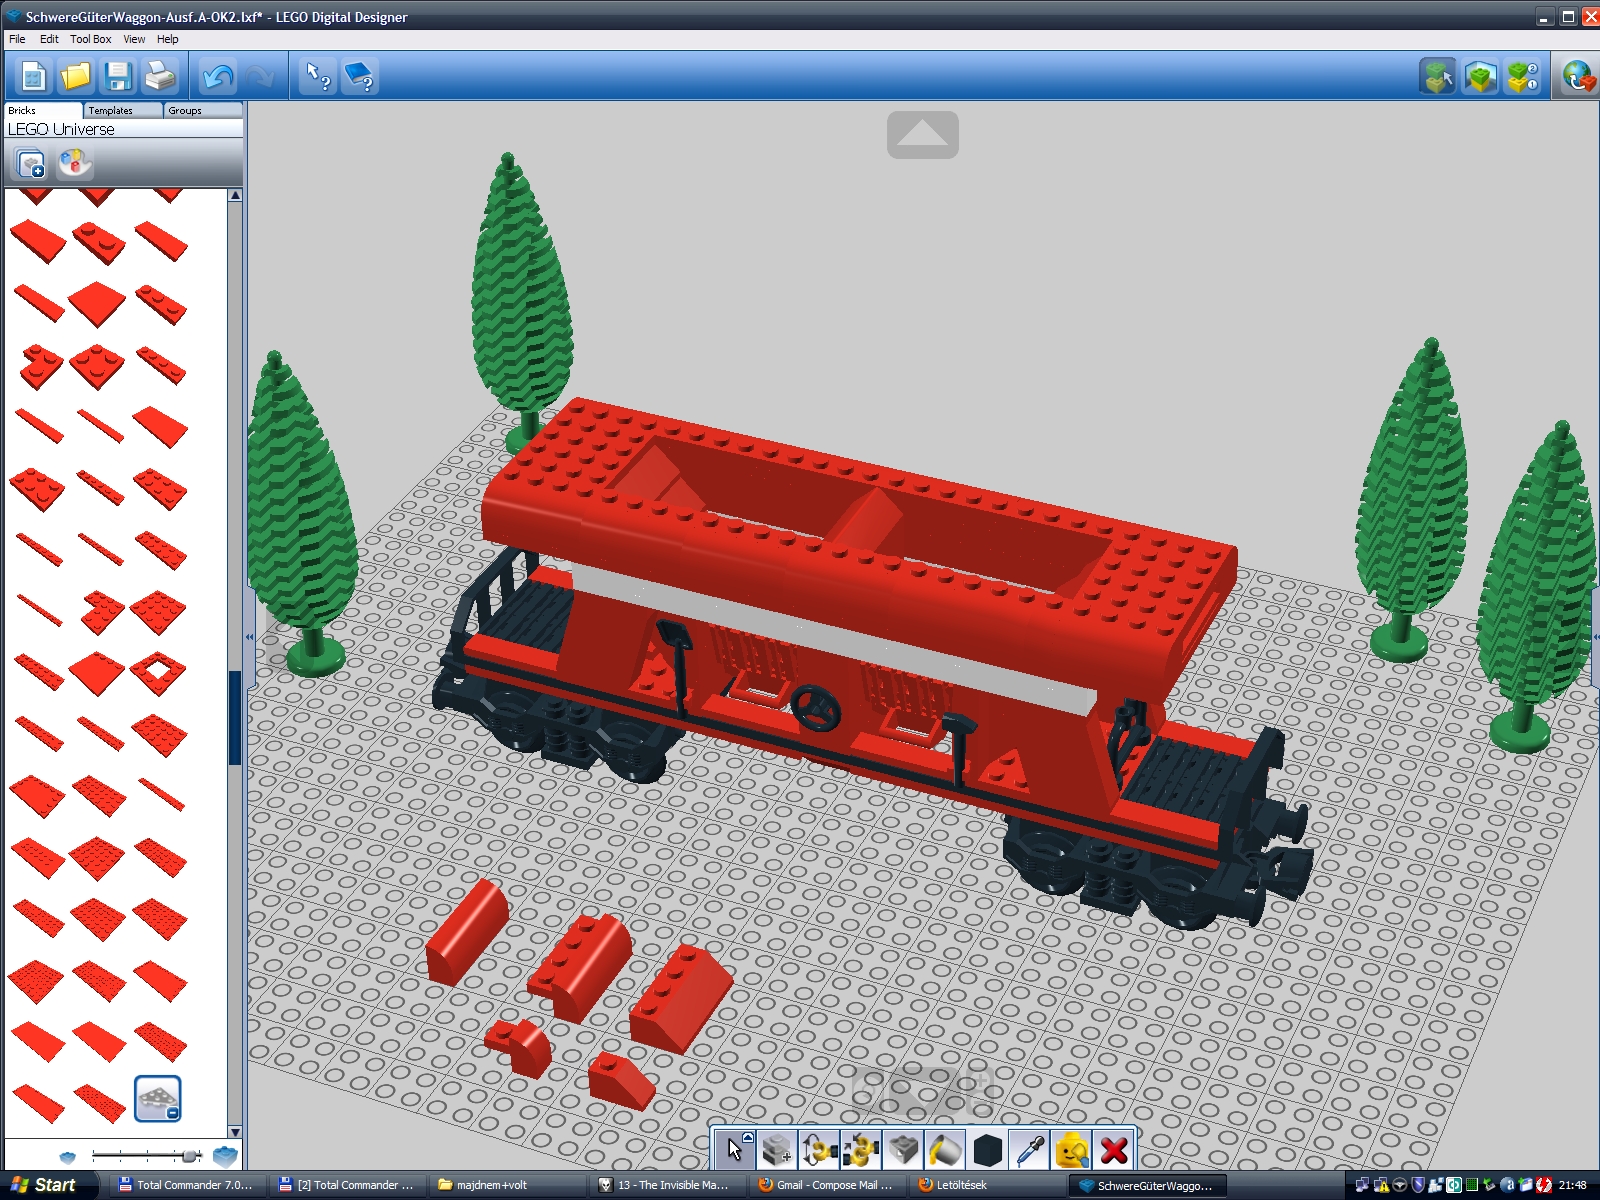Expand the selection tool options arrow
Viewport: 1600px width, 1200px height.
tap(748, 1137)
